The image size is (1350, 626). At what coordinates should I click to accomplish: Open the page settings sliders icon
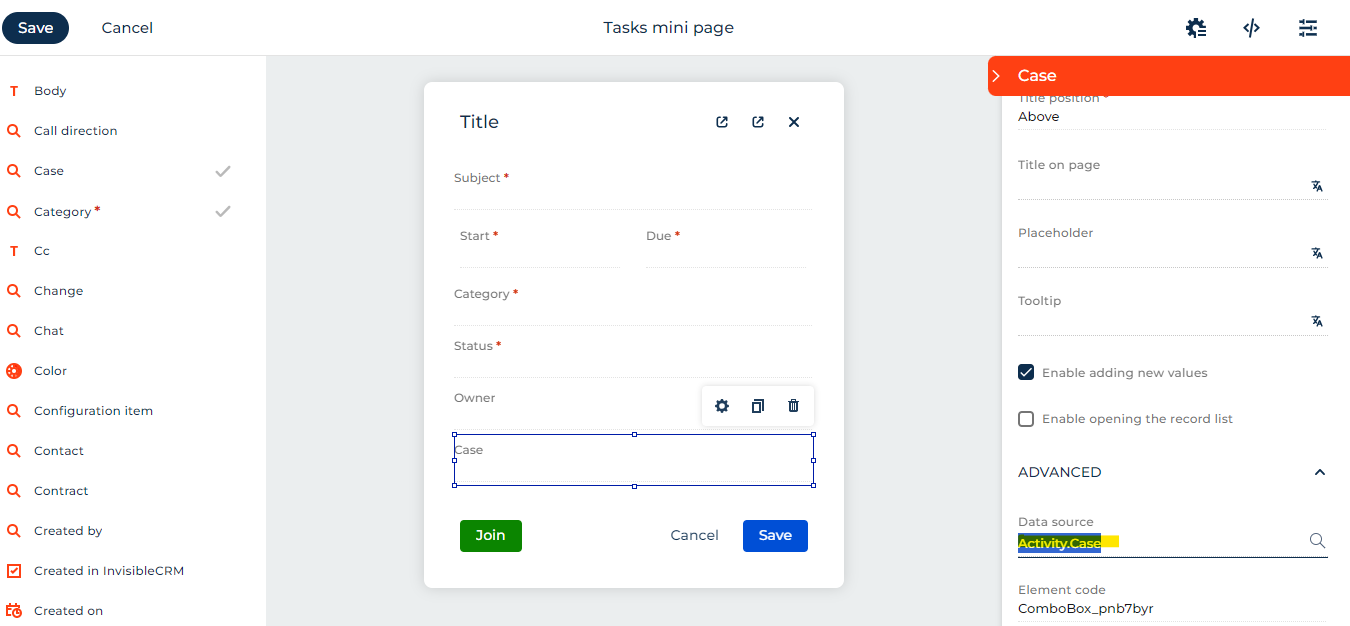pos(1308,28)
